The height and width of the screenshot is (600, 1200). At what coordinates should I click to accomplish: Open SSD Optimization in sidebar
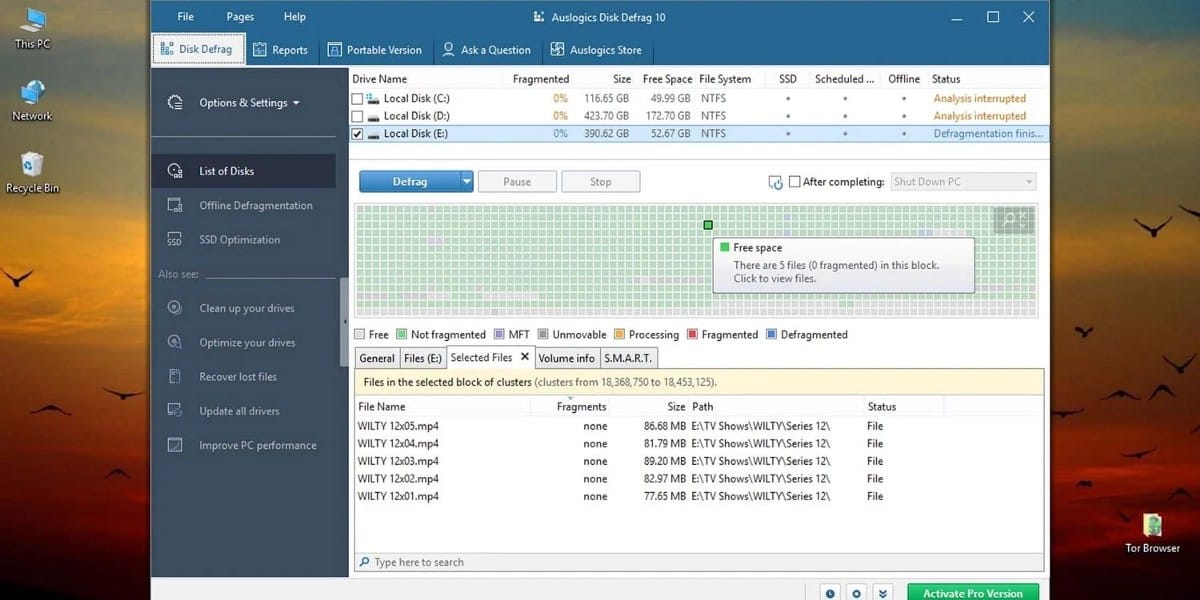[x=239, y=240]
